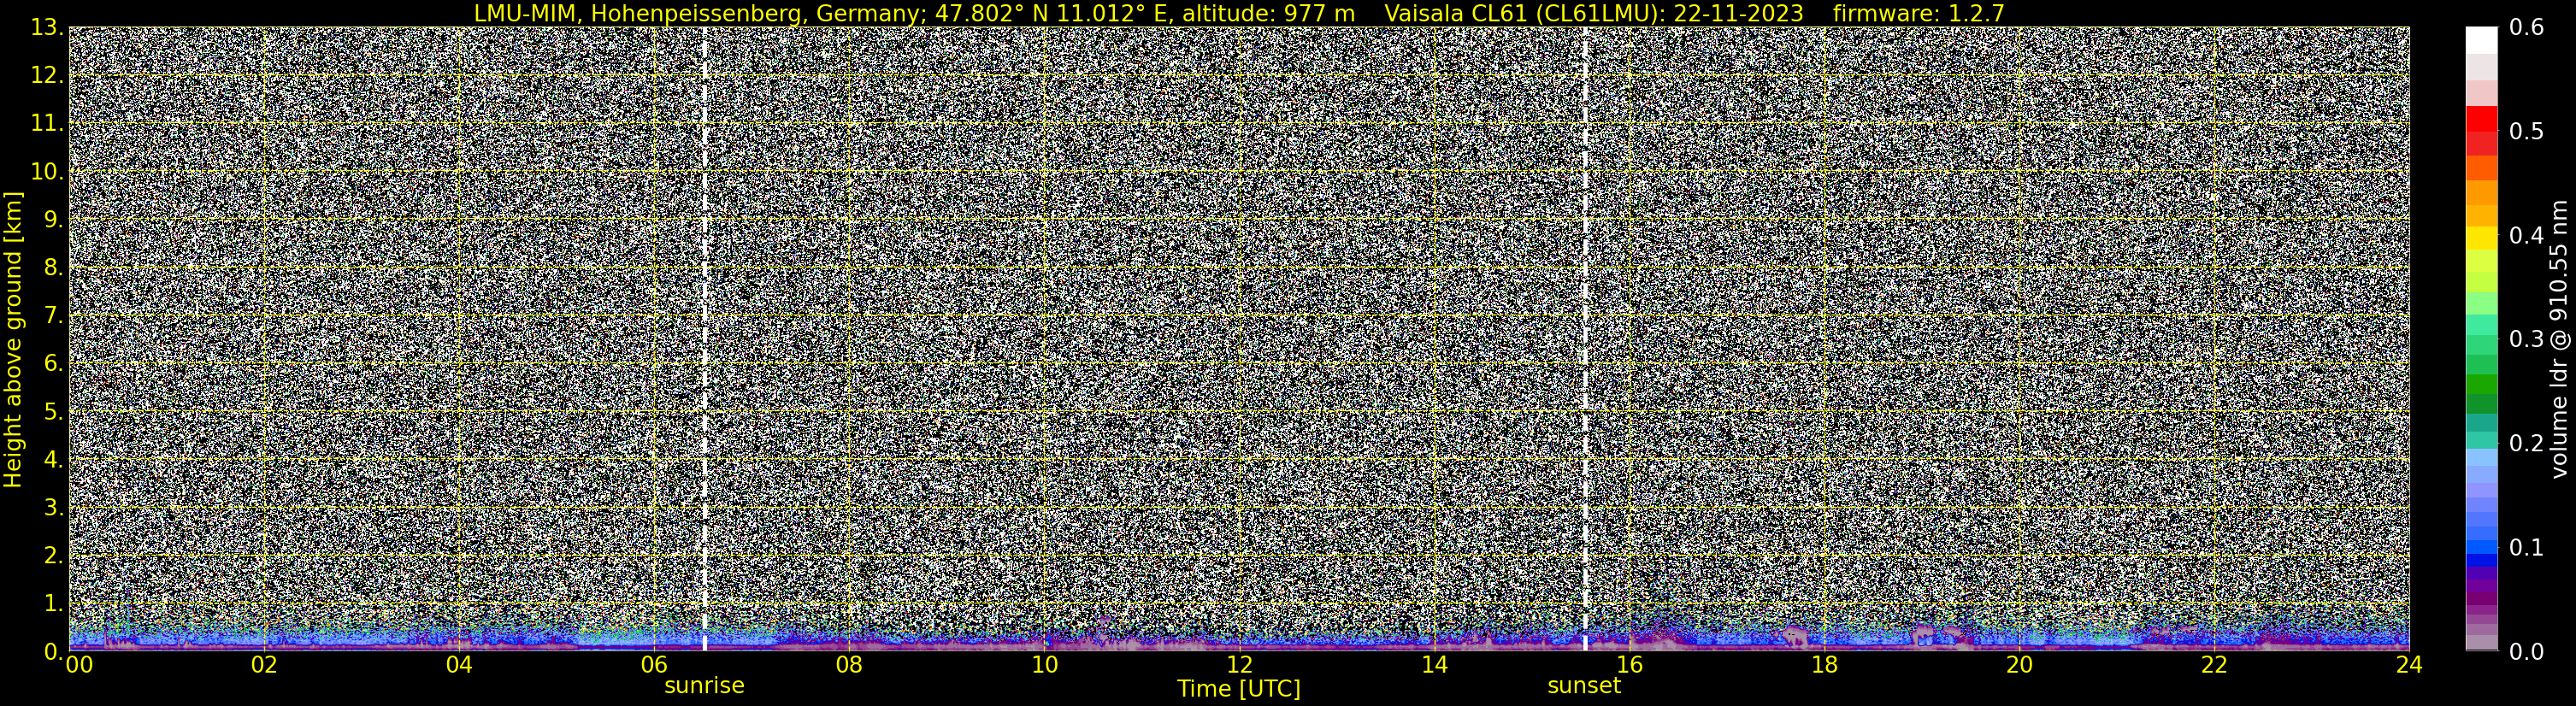This screenshot has height=706, width=2576.
Task: Click the 'sunrise' label below the time axis
Action: tap(704, 686)
